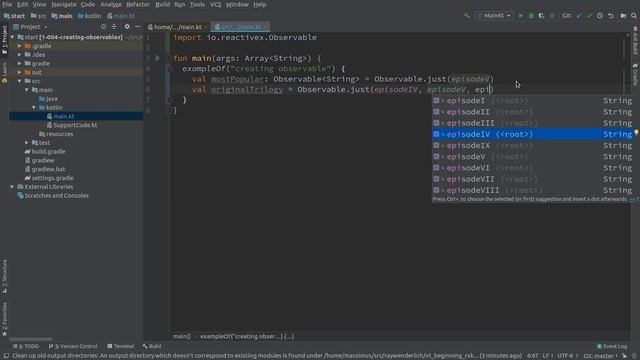
Task: Expand the gradle folder
Action: coord(20,64)
